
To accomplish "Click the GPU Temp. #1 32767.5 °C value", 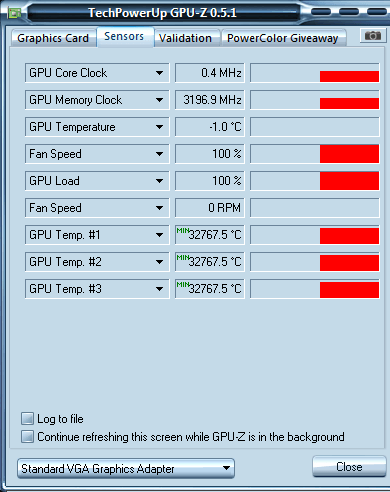I will tap(210, 235).
